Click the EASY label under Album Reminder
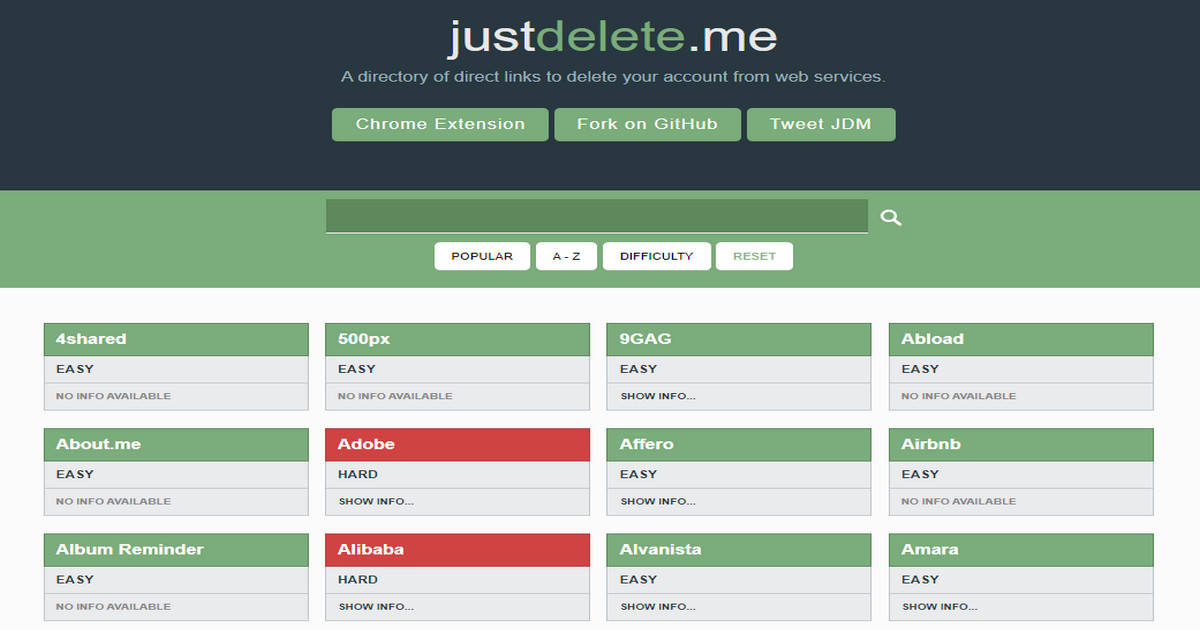 (x=75, y=579)
